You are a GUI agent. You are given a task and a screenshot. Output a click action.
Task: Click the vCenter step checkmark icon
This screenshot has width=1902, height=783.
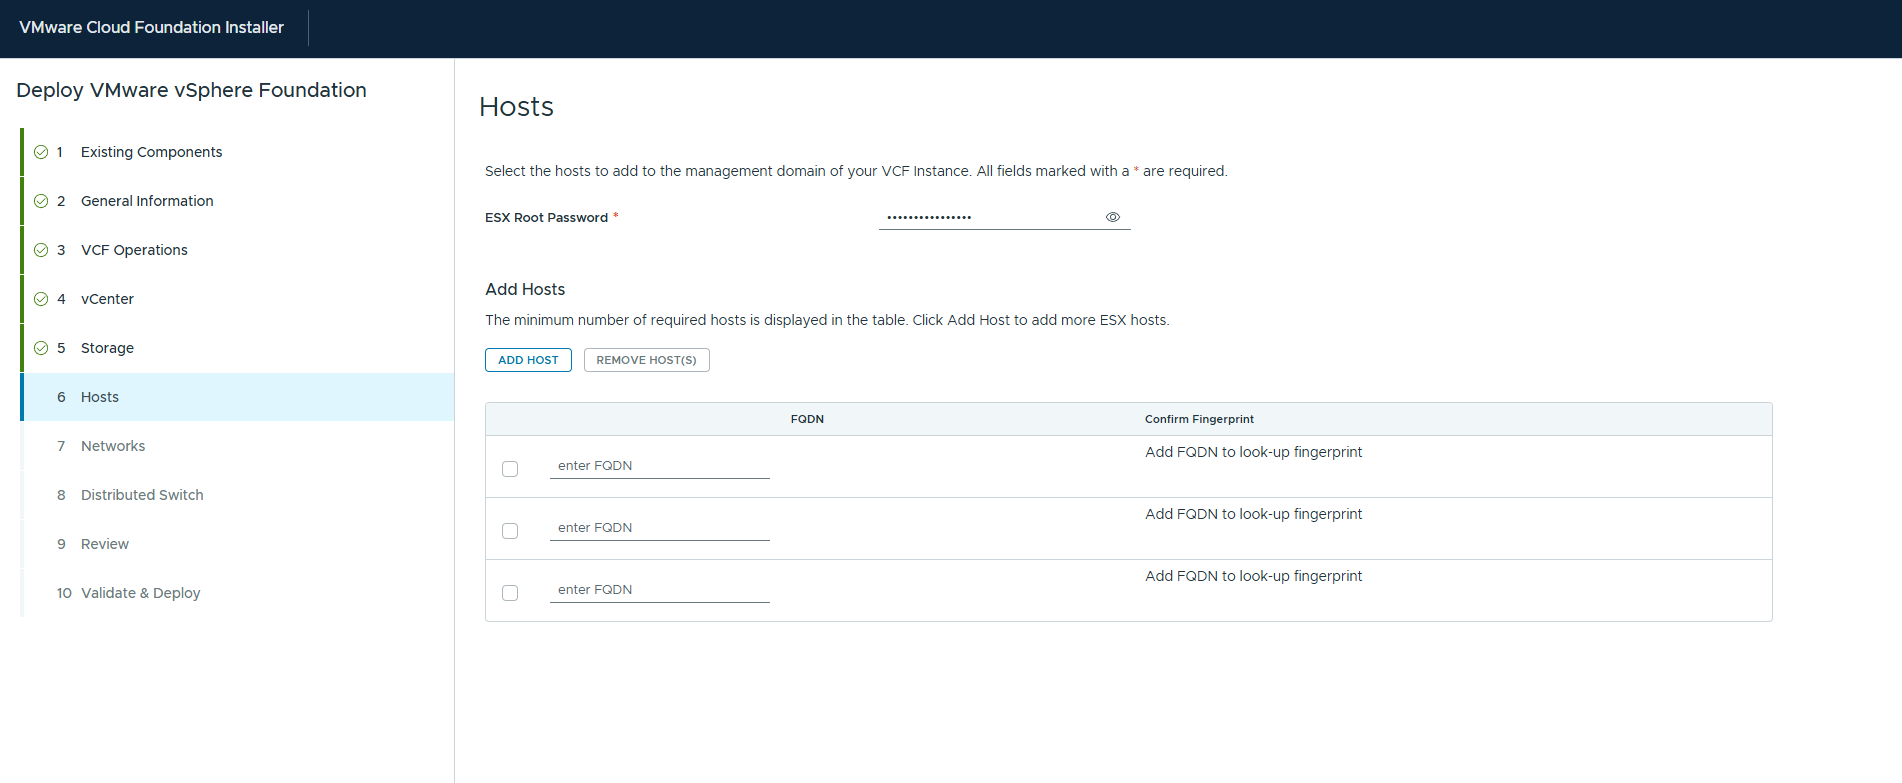point(41,299)
